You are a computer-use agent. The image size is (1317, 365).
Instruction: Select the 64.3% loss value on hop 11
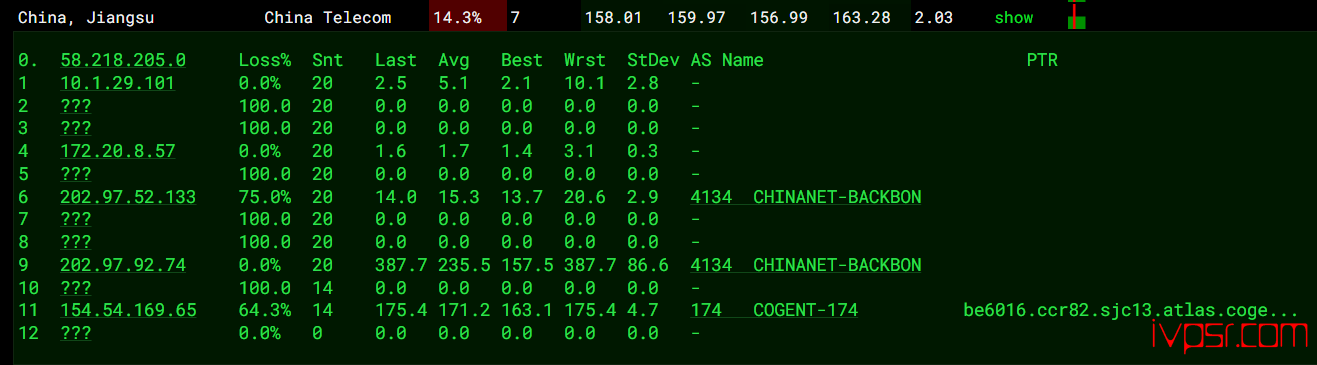coord(265,310)
